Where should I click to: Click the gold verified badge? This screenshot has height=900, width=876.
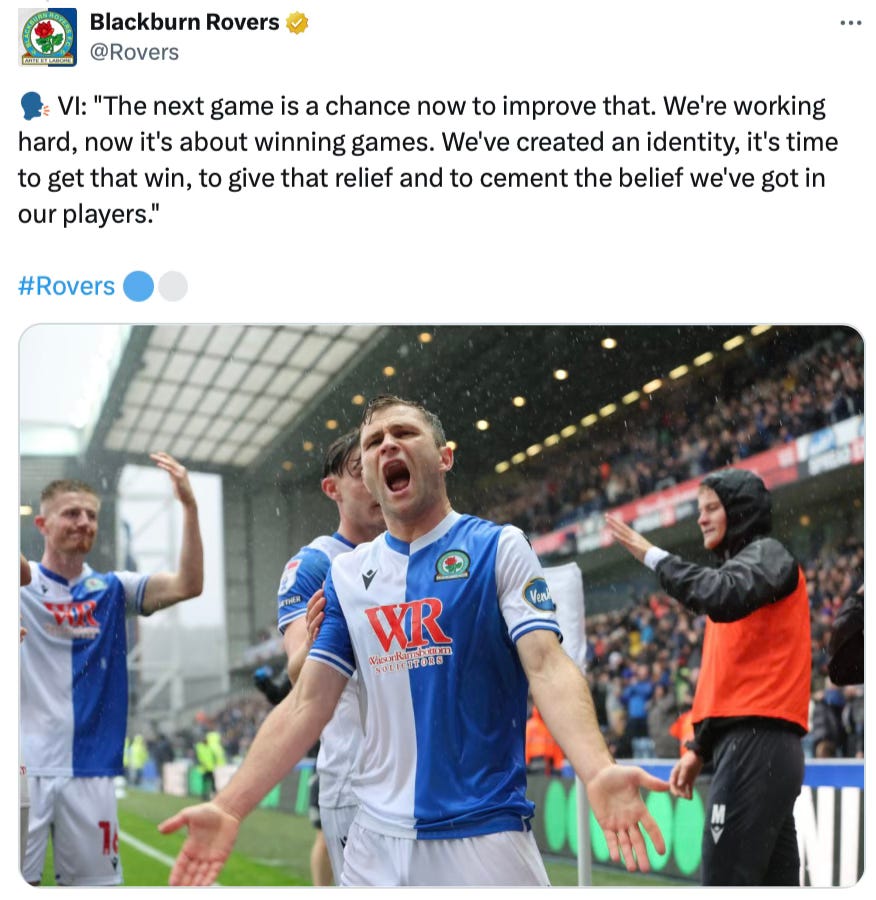[x=297, y=23]
